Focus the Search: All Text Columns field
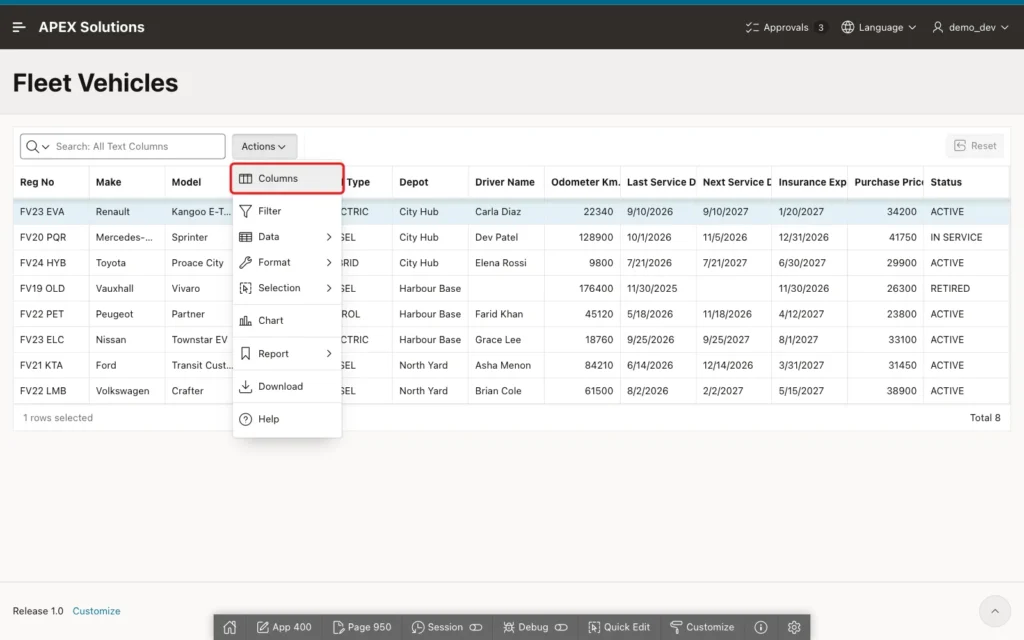Viewport: 1024px width, 640px height. pyautogui.click(x=138, y=146)
